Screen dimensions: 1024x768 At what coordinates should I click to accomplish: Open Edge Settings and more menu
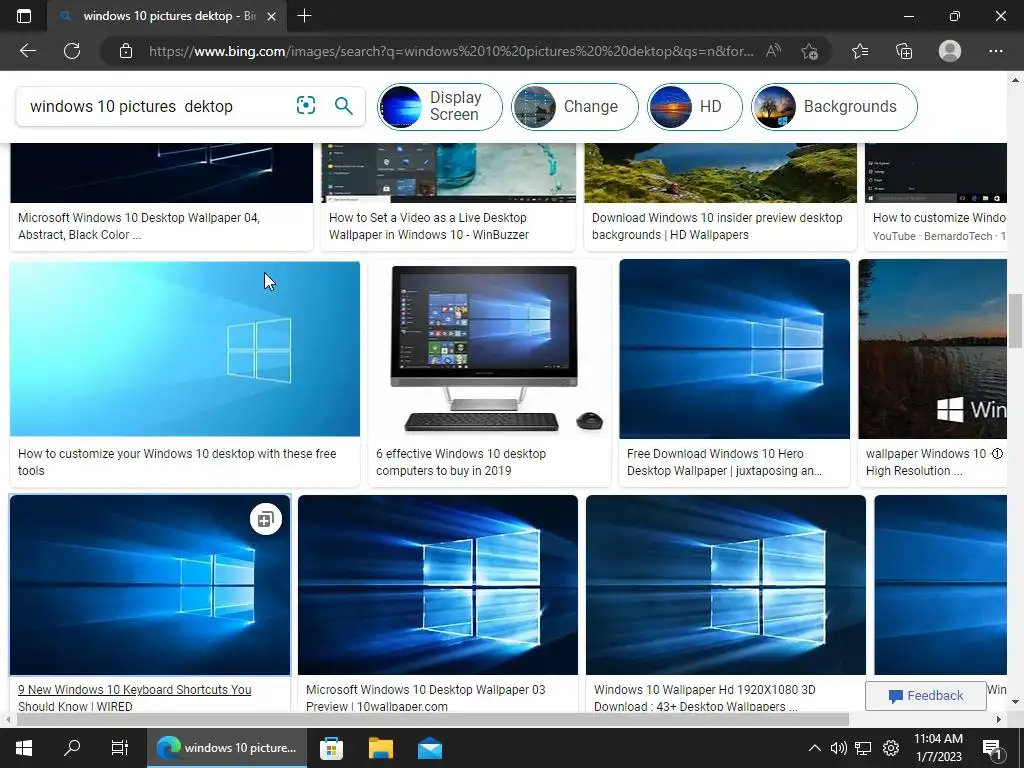point(995,51)
